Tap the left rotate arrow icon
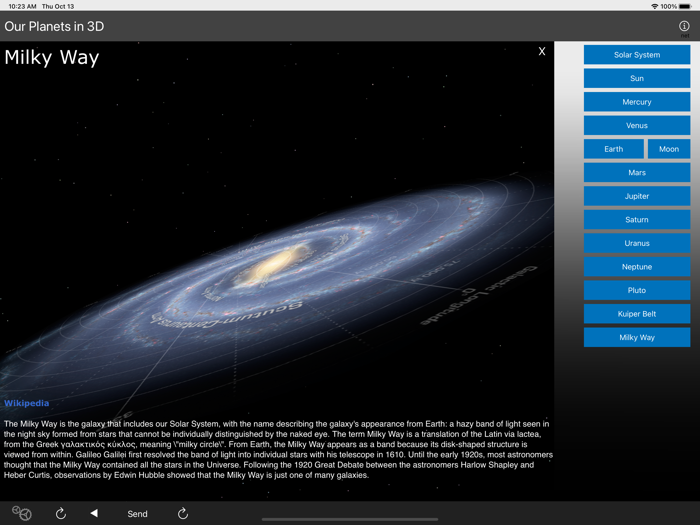 [61, 513]
